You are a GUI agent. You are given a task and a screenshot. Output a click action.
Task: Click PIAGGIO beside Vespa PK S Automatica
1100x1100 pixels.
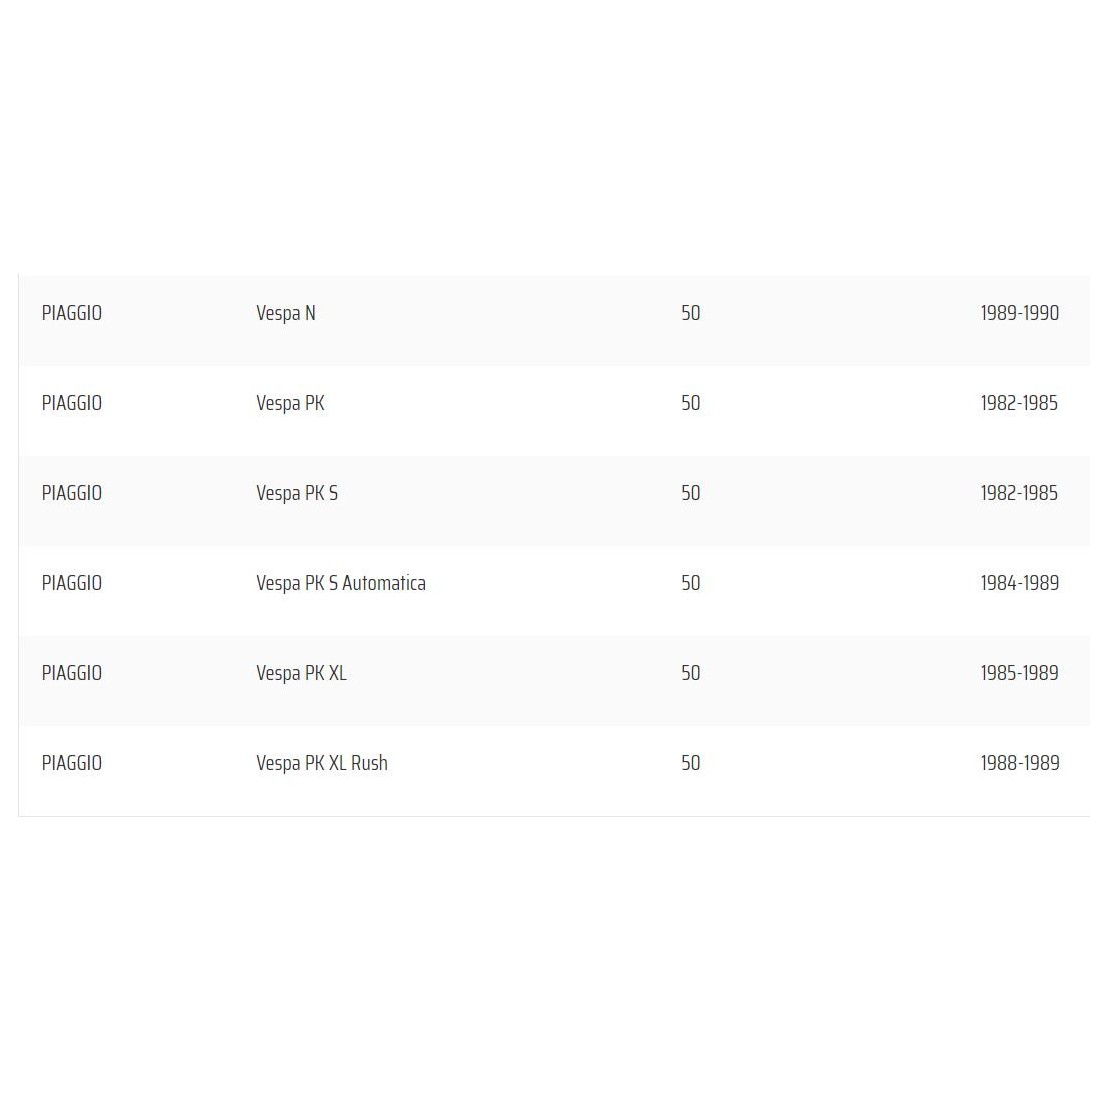point(72,583)
